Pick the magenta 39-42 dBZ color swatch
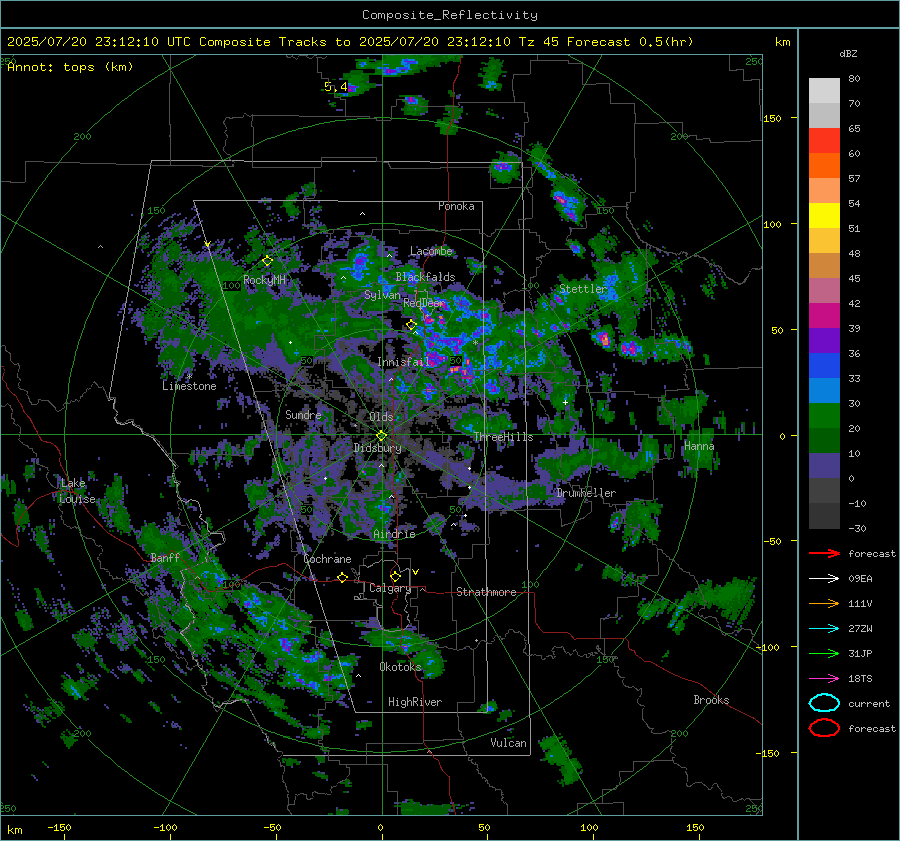 (824, 316)
